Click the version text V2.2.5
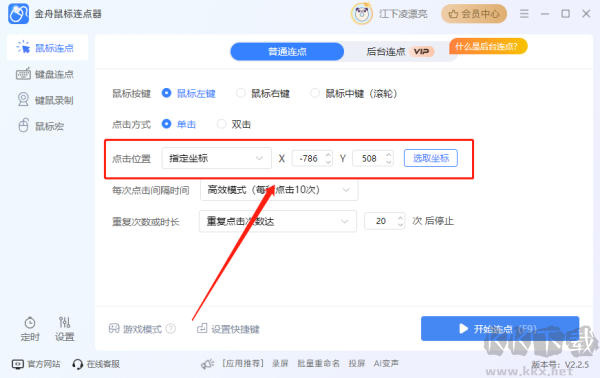Viewport: 600px width, 378px height. [x=577, y=364]
